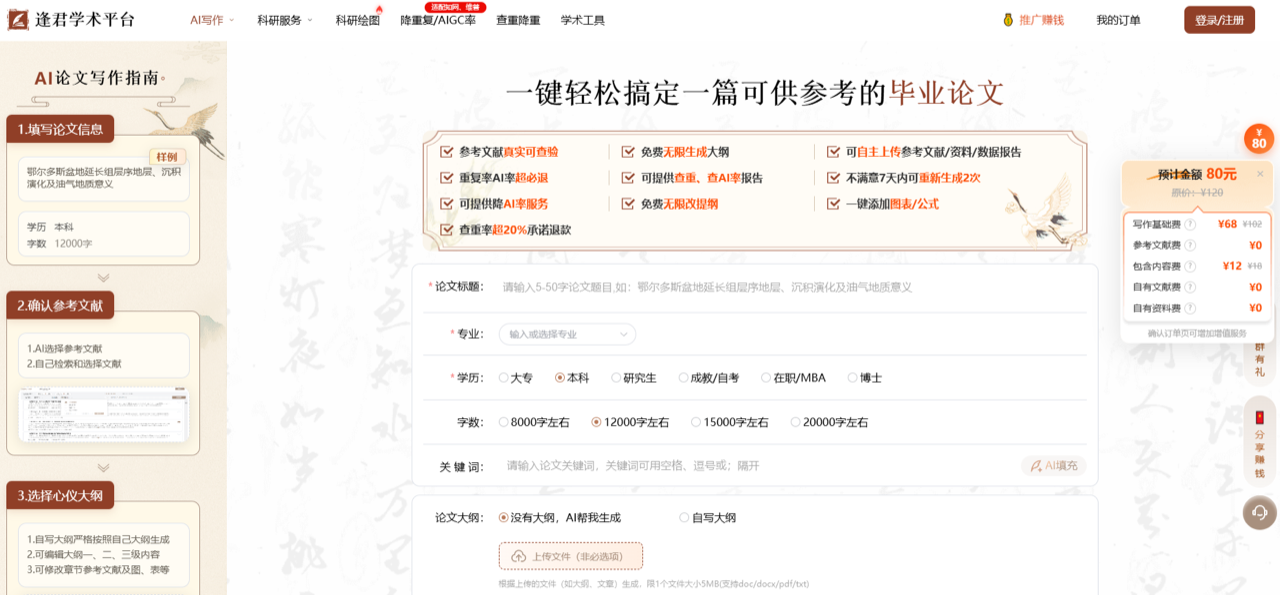Go to 我的订单
The image size is (1280, 595).
(x=1118, y=20)
